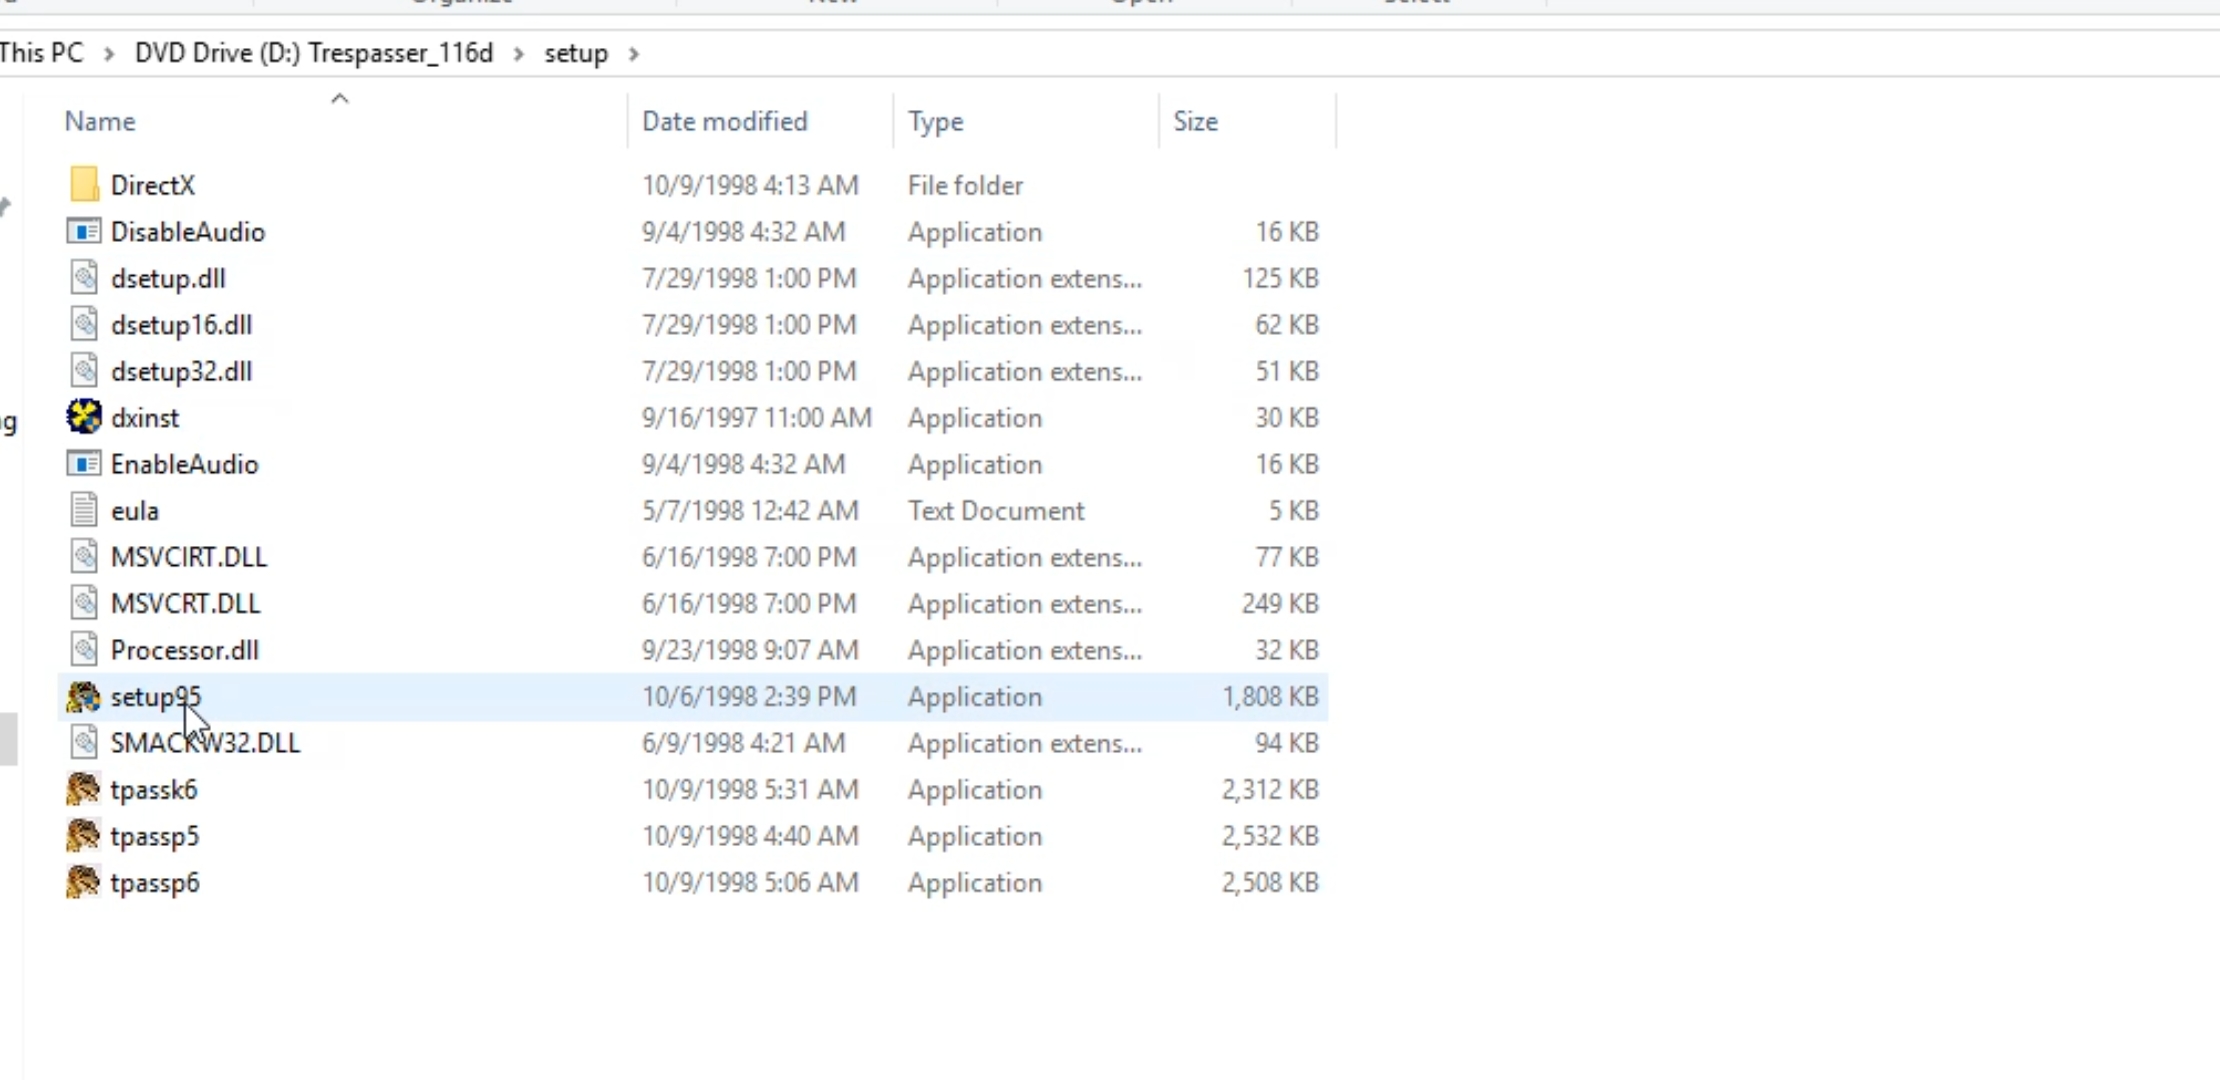The width and height of the screenshot is (2220, 1080).
Task: Sort by the Date modified column header
Action: [x=724, y=121]
